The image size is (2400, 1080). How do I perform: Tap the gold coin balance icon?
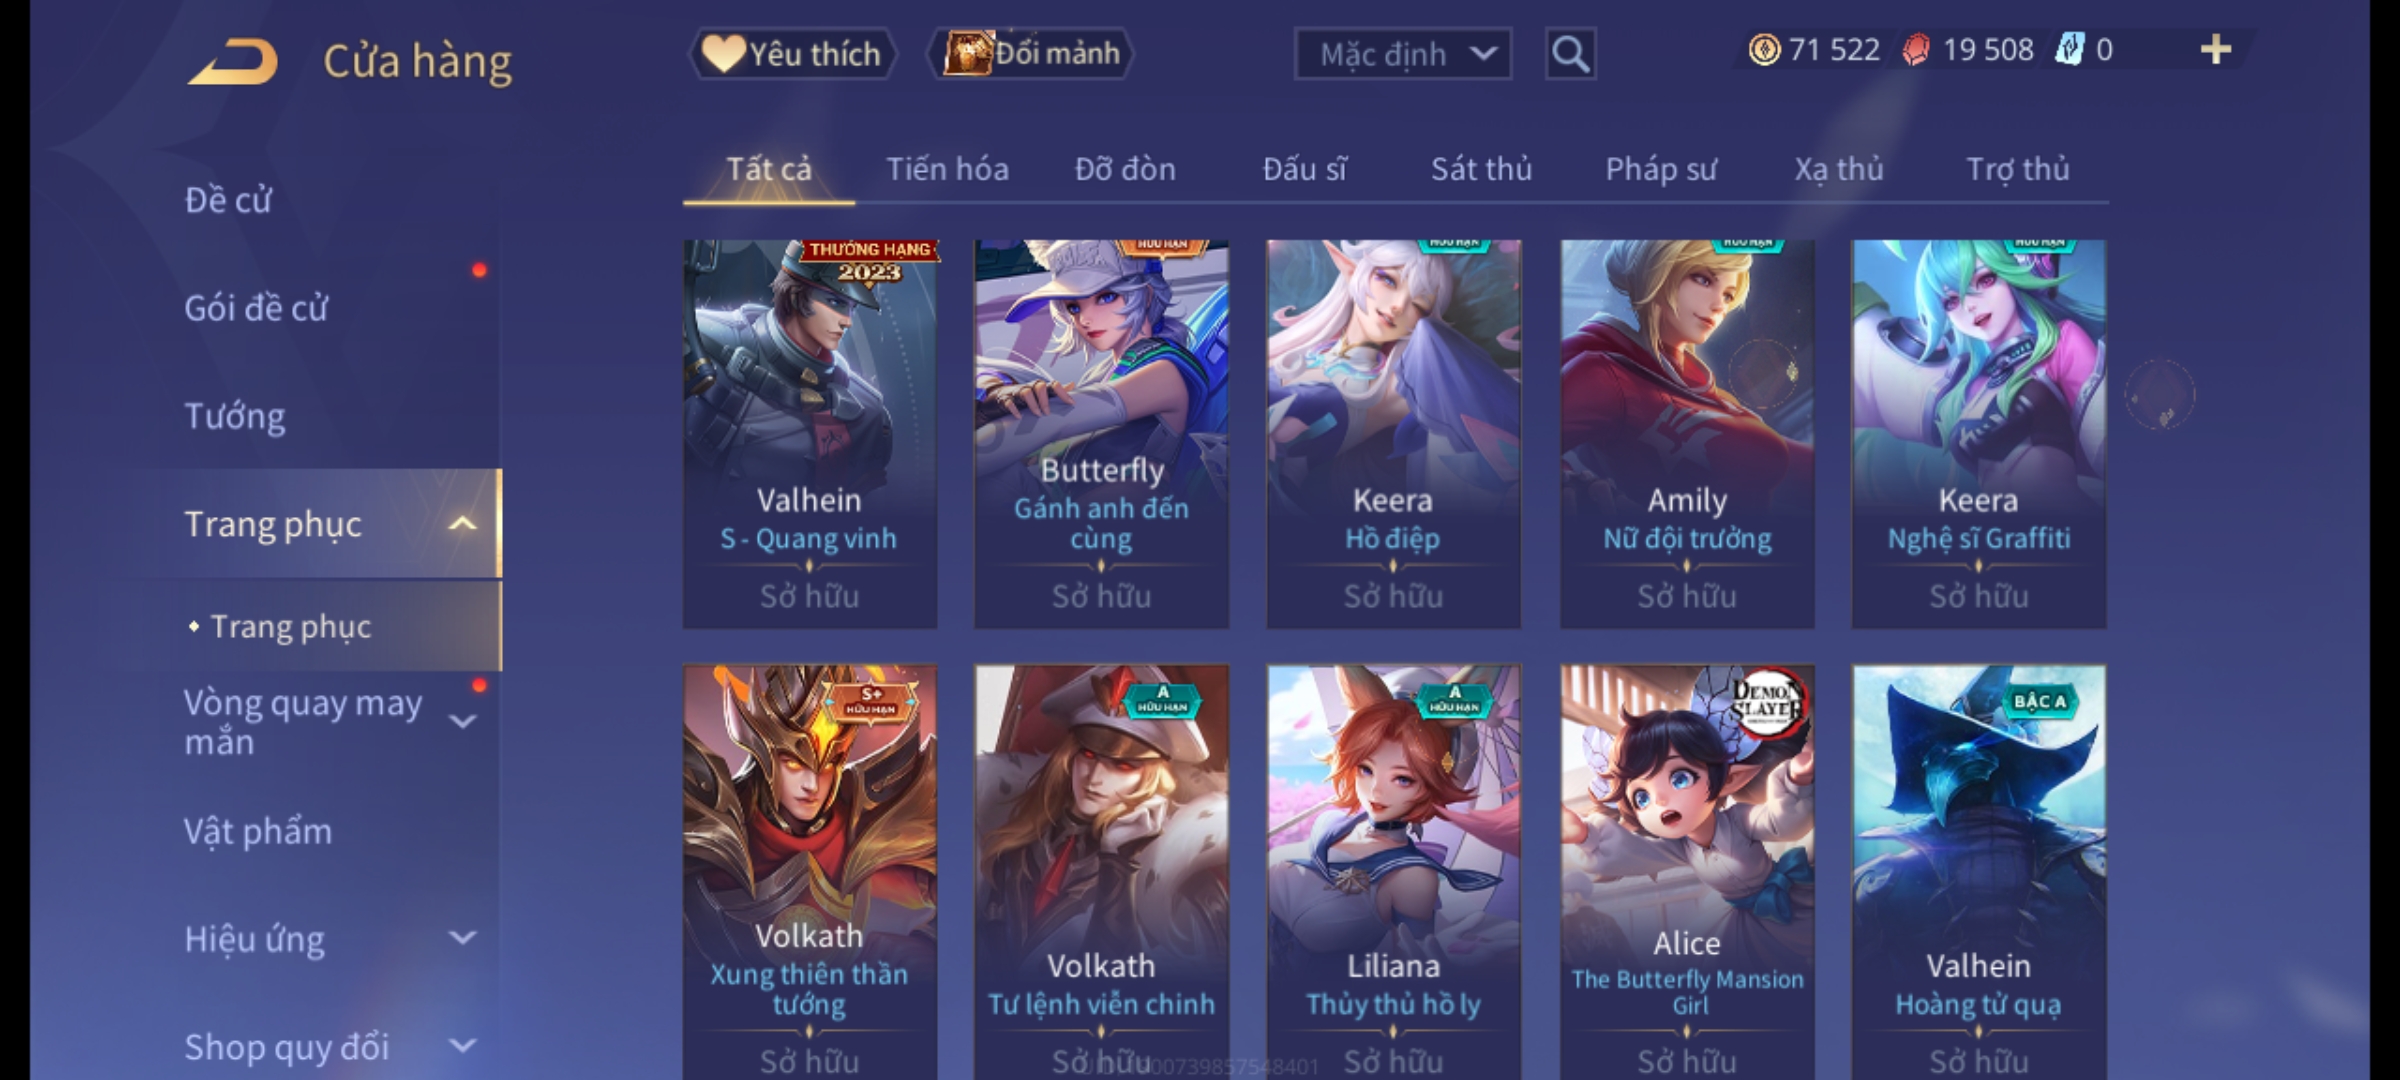click(x=1764, y=50)
